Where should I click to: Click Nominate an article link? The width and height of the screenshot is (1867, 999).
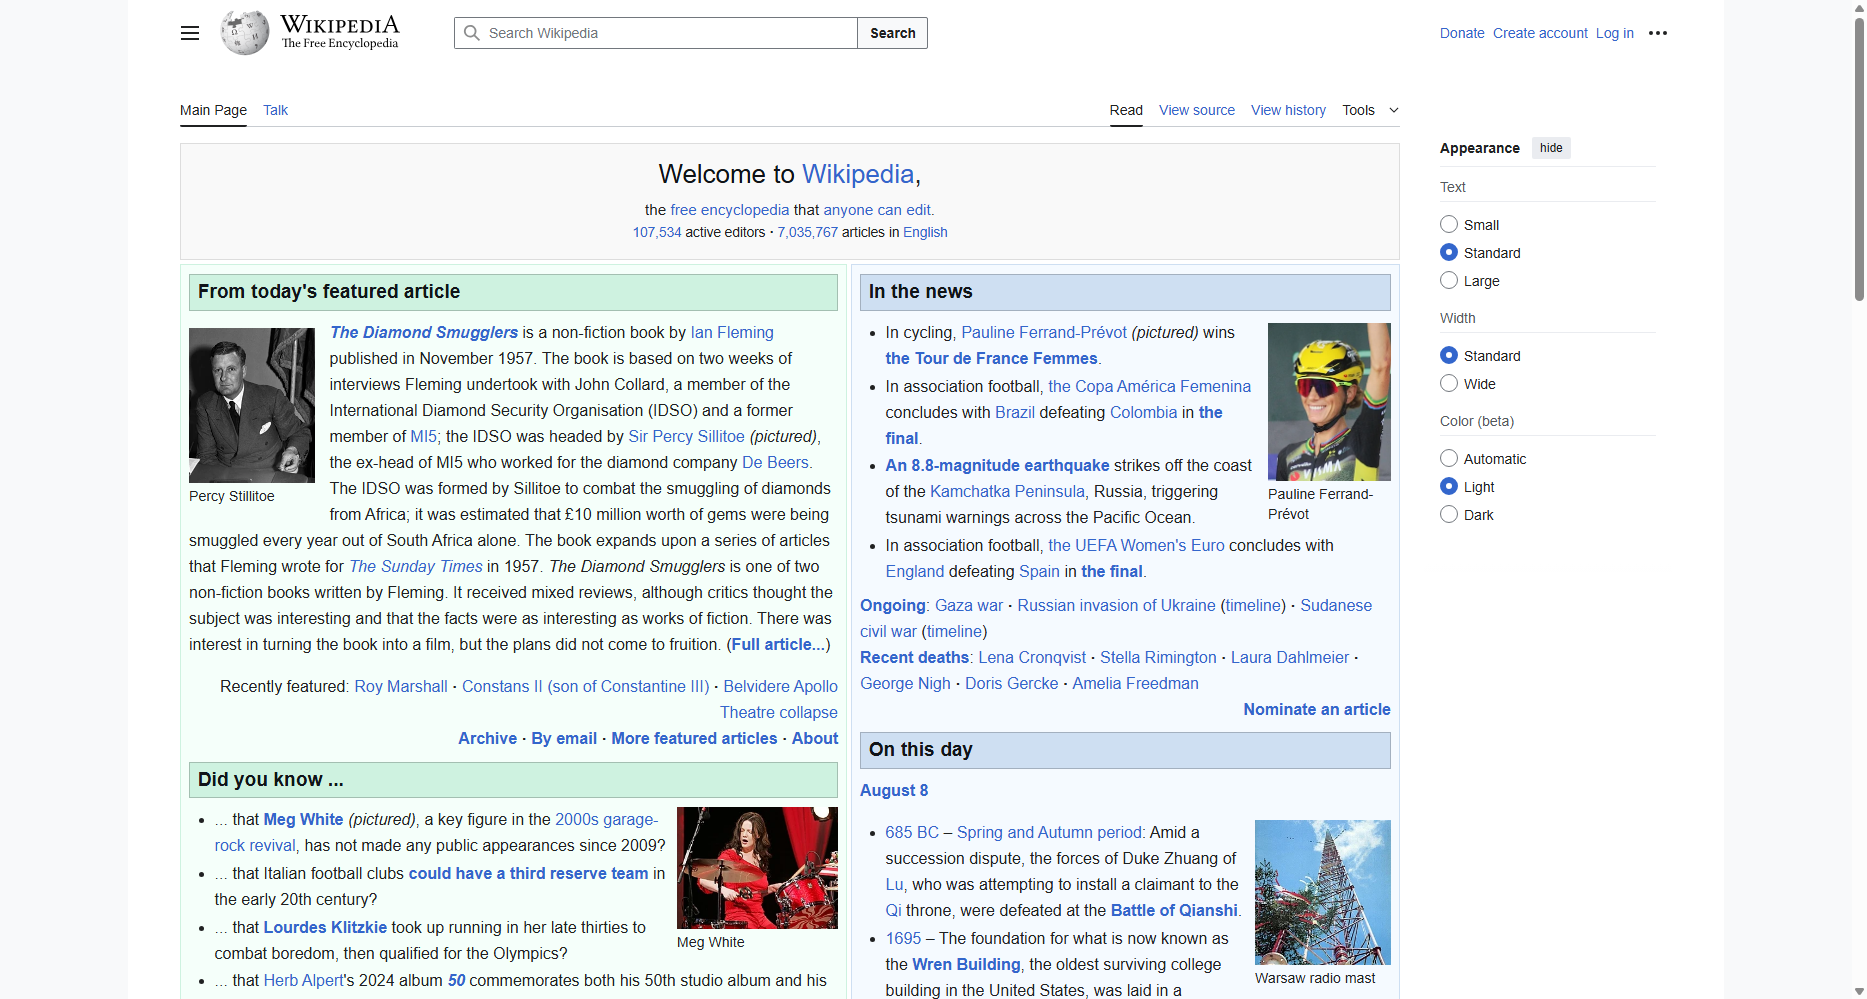point(1317,709)
